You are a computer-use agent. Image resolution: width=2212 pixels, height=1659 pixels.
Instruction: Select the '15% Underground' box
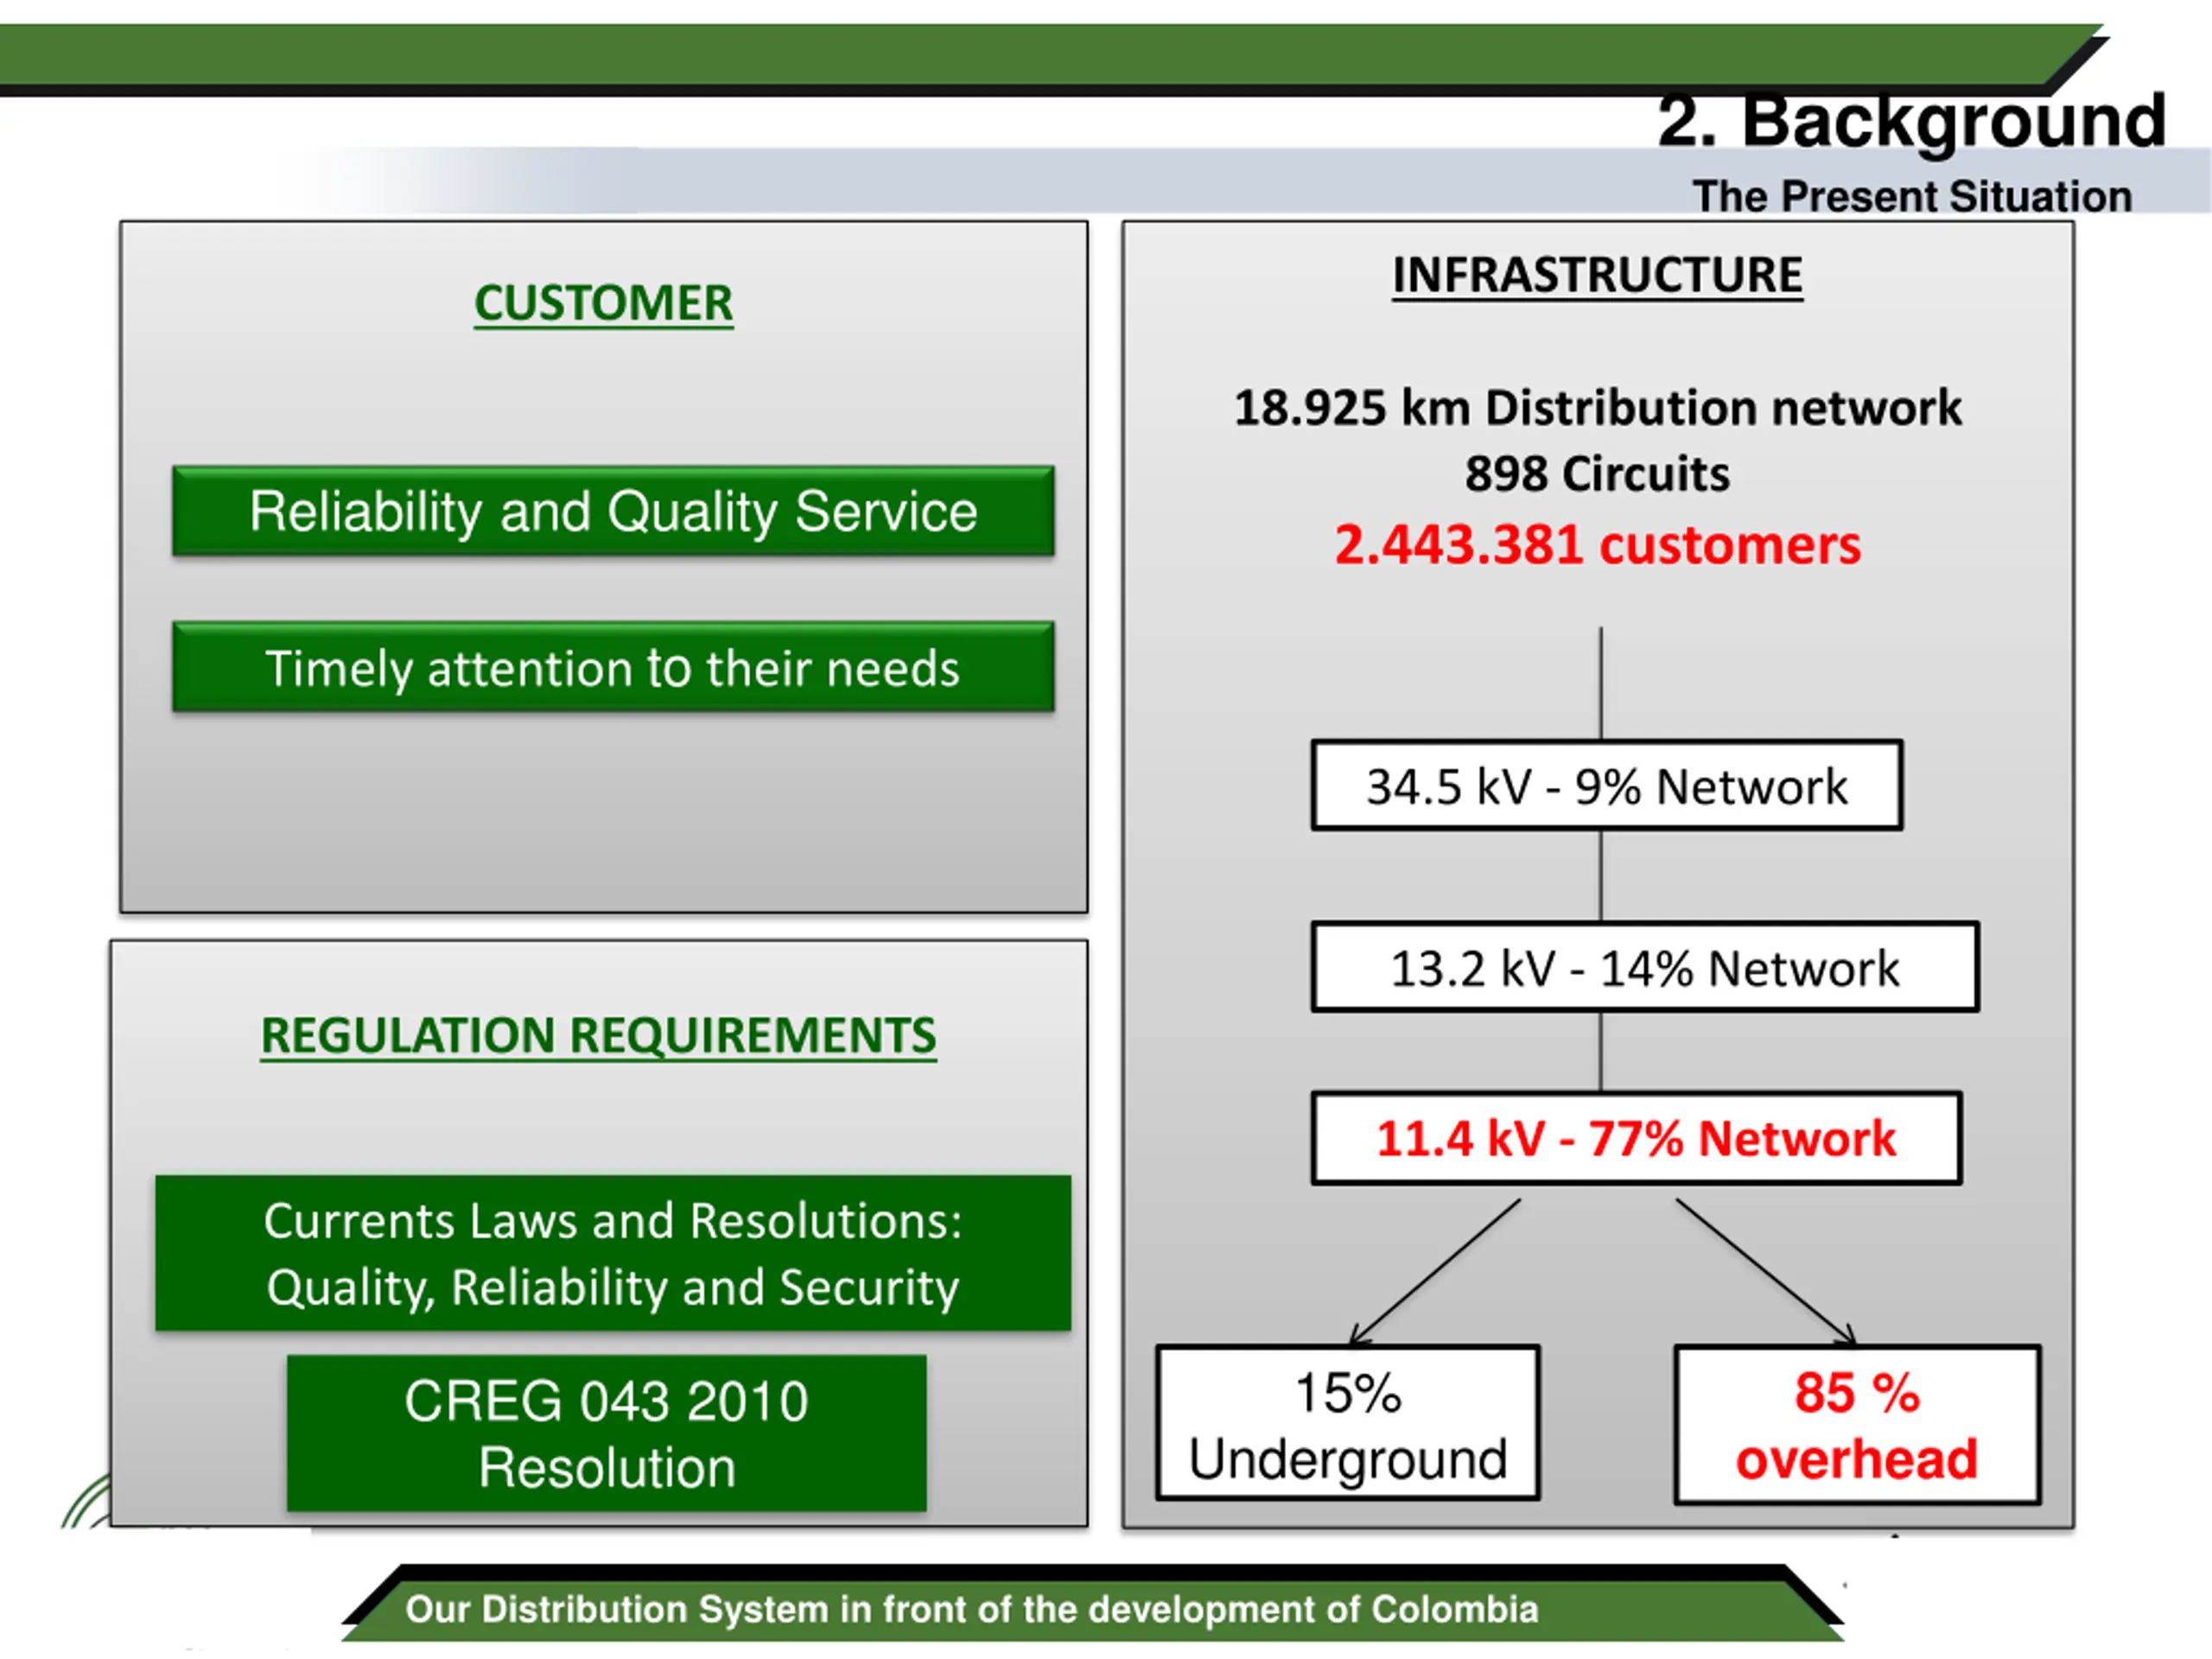tap(1347, 1424)
